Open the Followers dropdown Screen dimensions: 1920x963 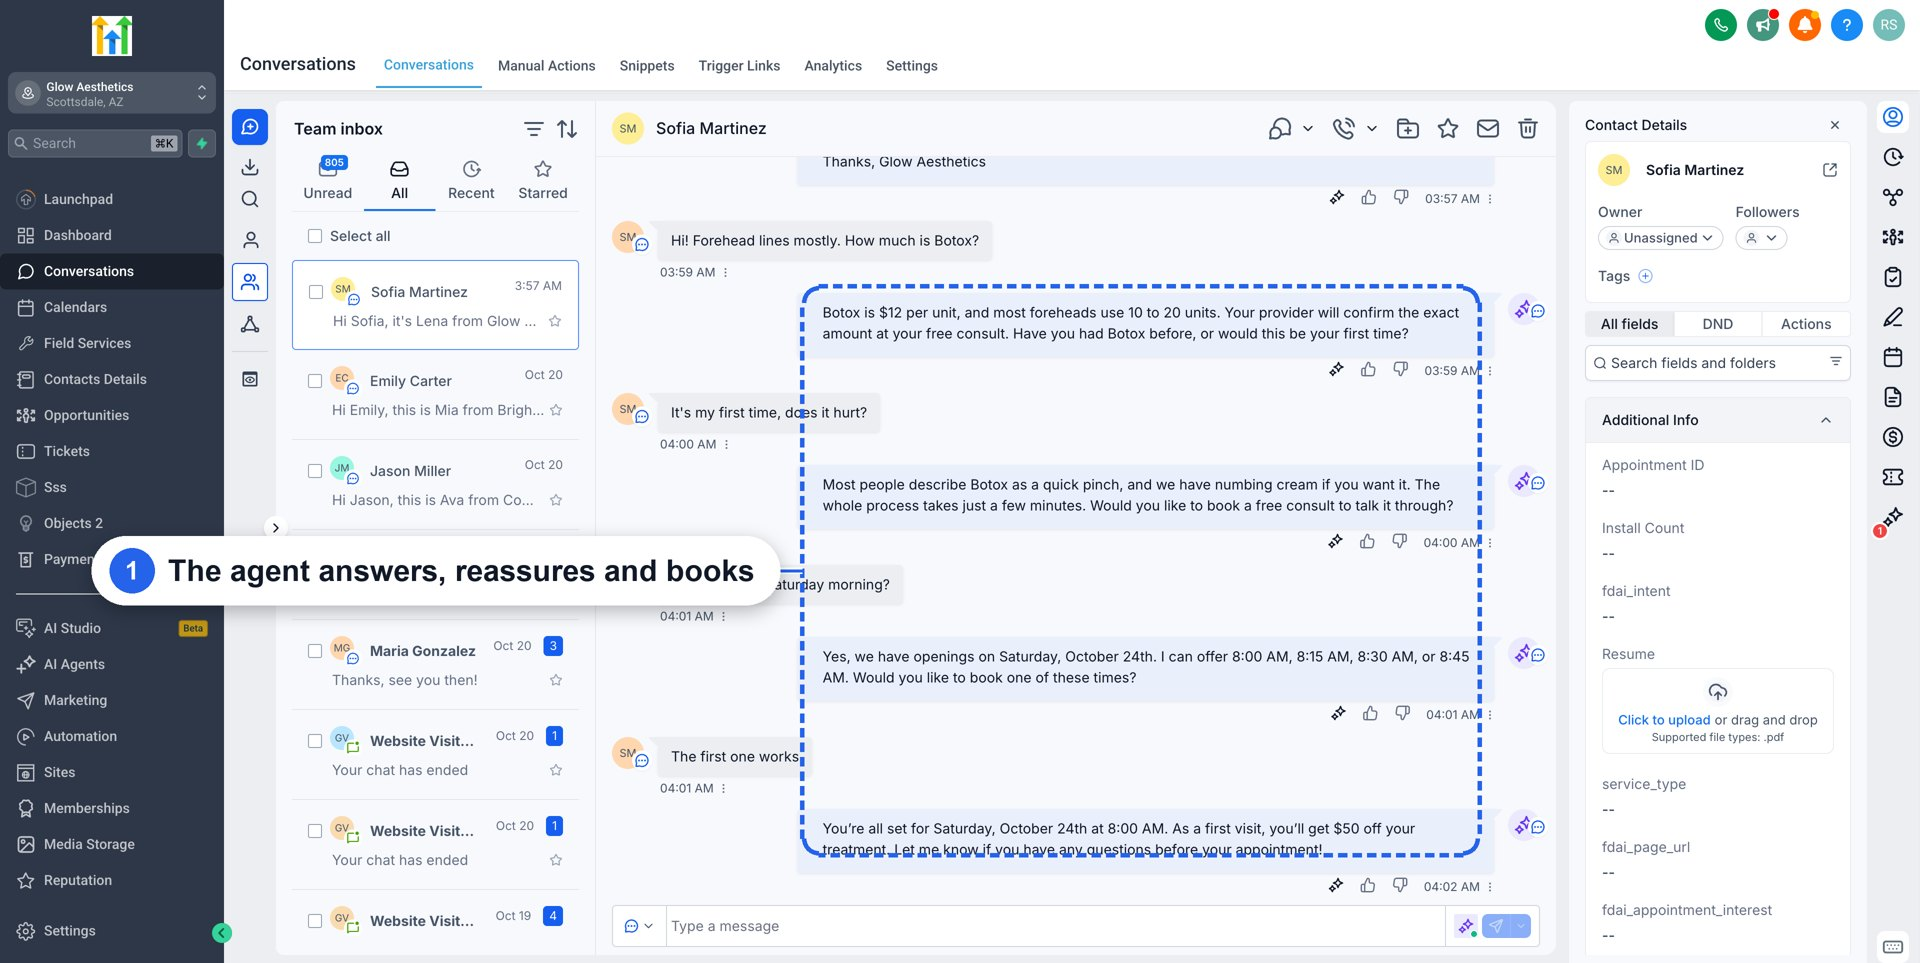[1761, 238]
